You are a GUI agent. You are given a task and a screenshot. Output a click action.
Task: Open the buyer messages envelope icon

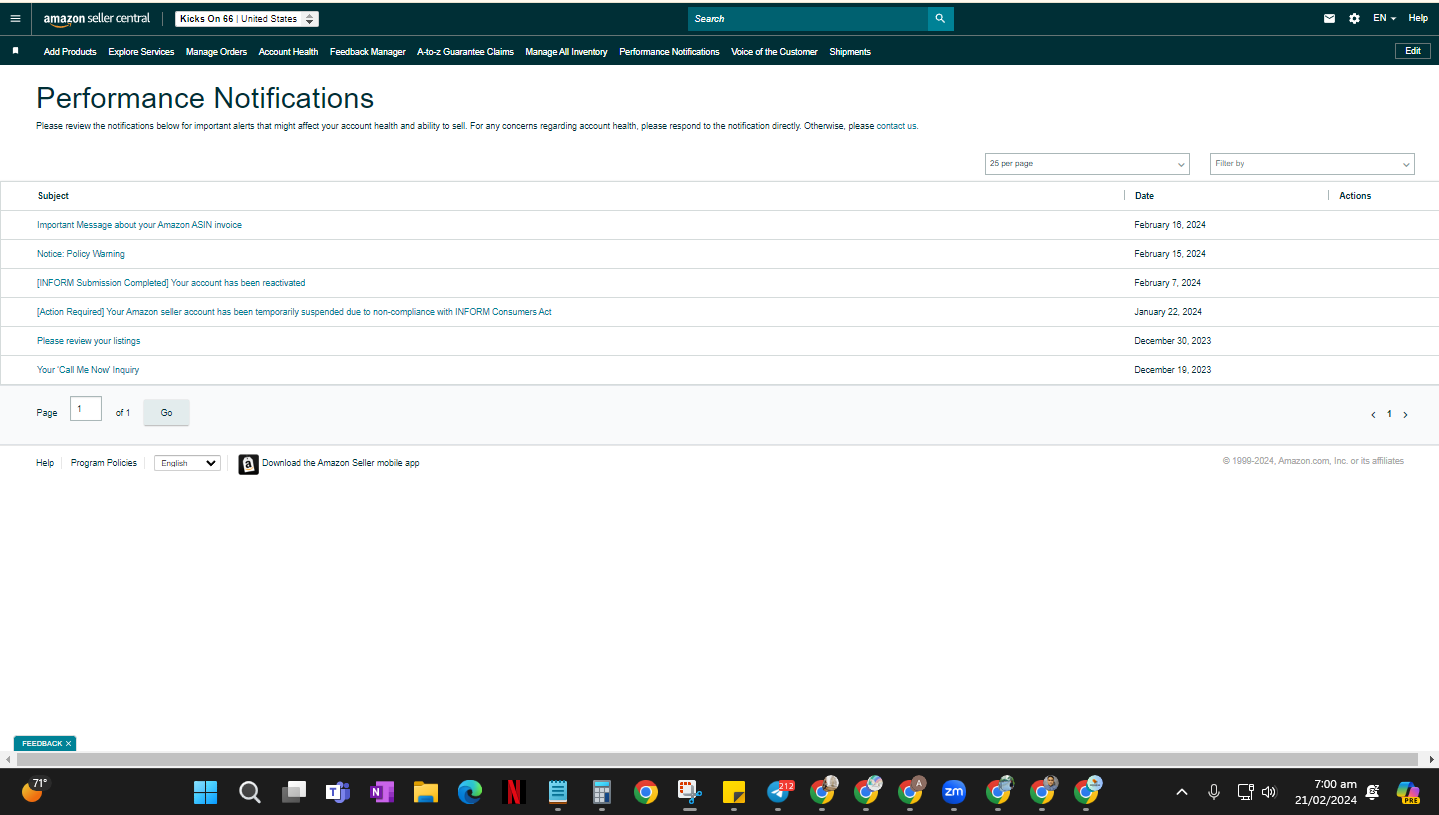coord(1329,18)
